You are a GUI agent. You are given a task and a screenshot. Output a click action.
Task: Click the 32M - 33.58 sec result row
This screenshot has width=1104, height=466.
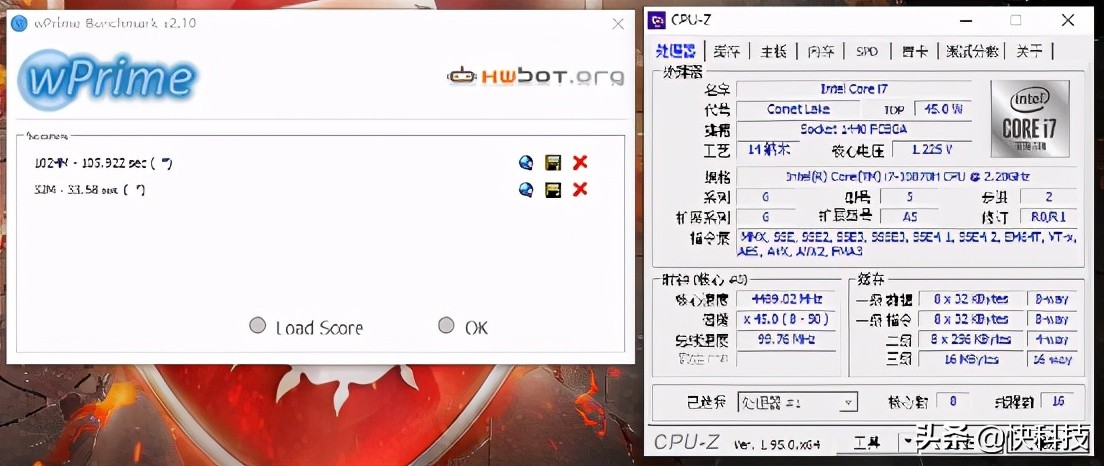tap(89, 189)
